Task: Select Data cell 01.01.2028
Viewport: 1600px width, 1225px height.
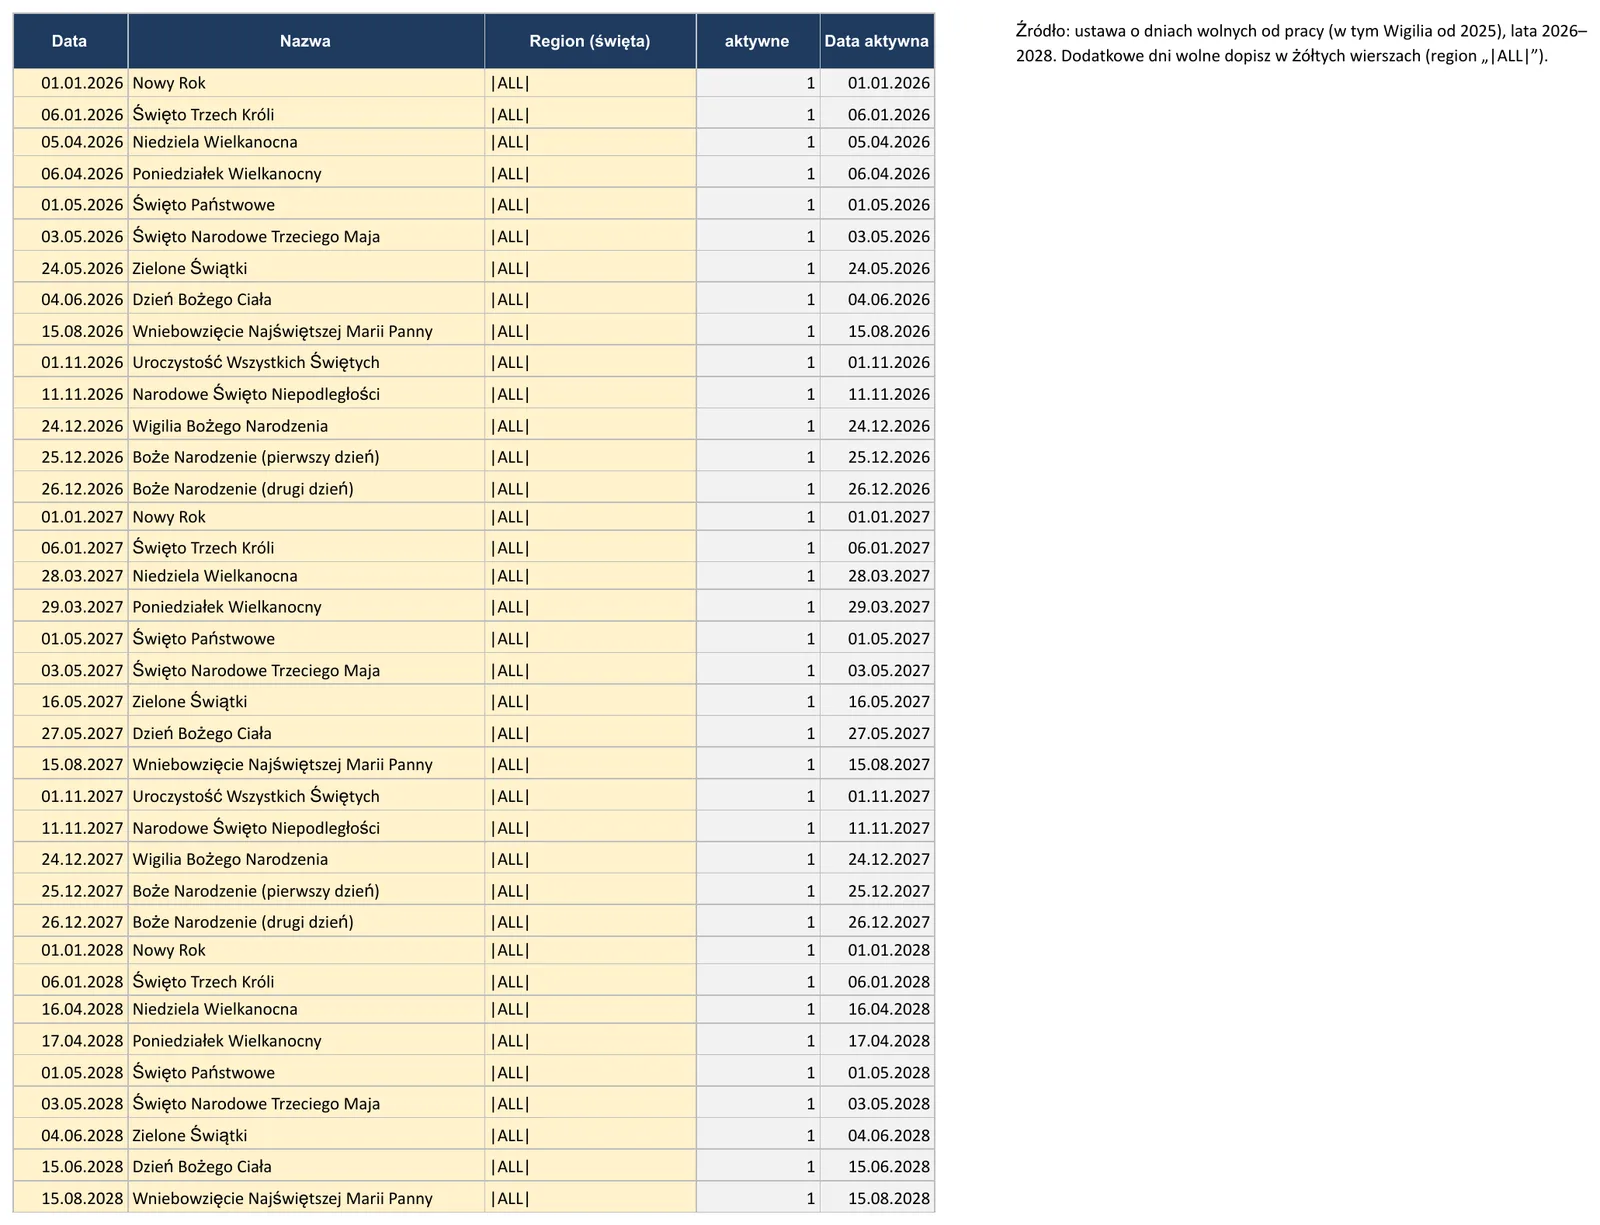Action: click(70, 950)
